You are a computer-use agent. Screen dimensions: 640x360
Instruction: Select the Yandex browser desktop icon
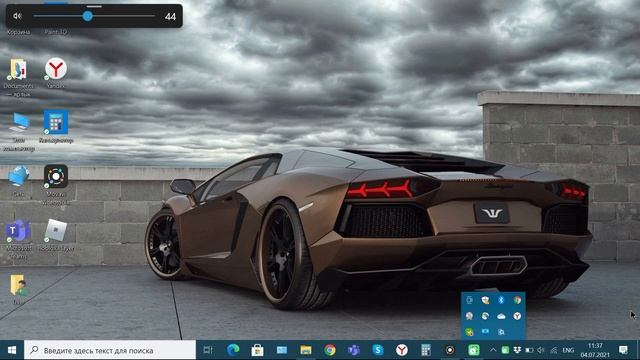coord(56,73)
